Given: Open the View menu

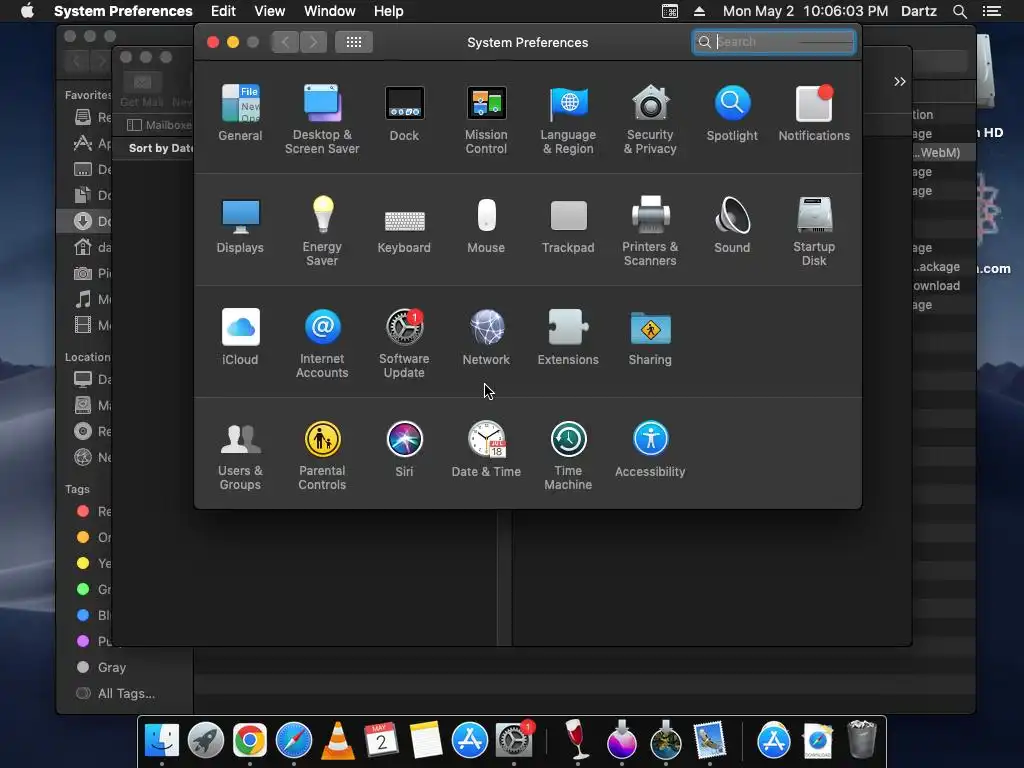Looking at the screenshot, I should coord(270,11).
